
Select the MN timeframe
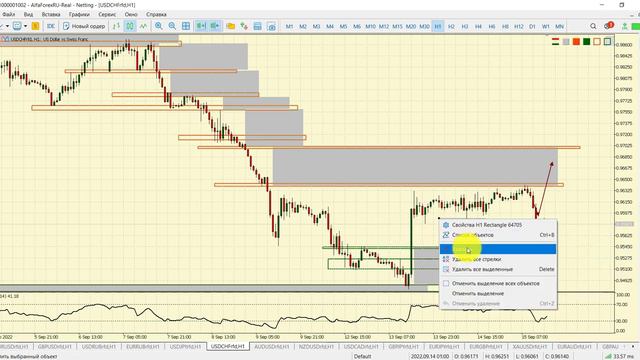point(560,26)
